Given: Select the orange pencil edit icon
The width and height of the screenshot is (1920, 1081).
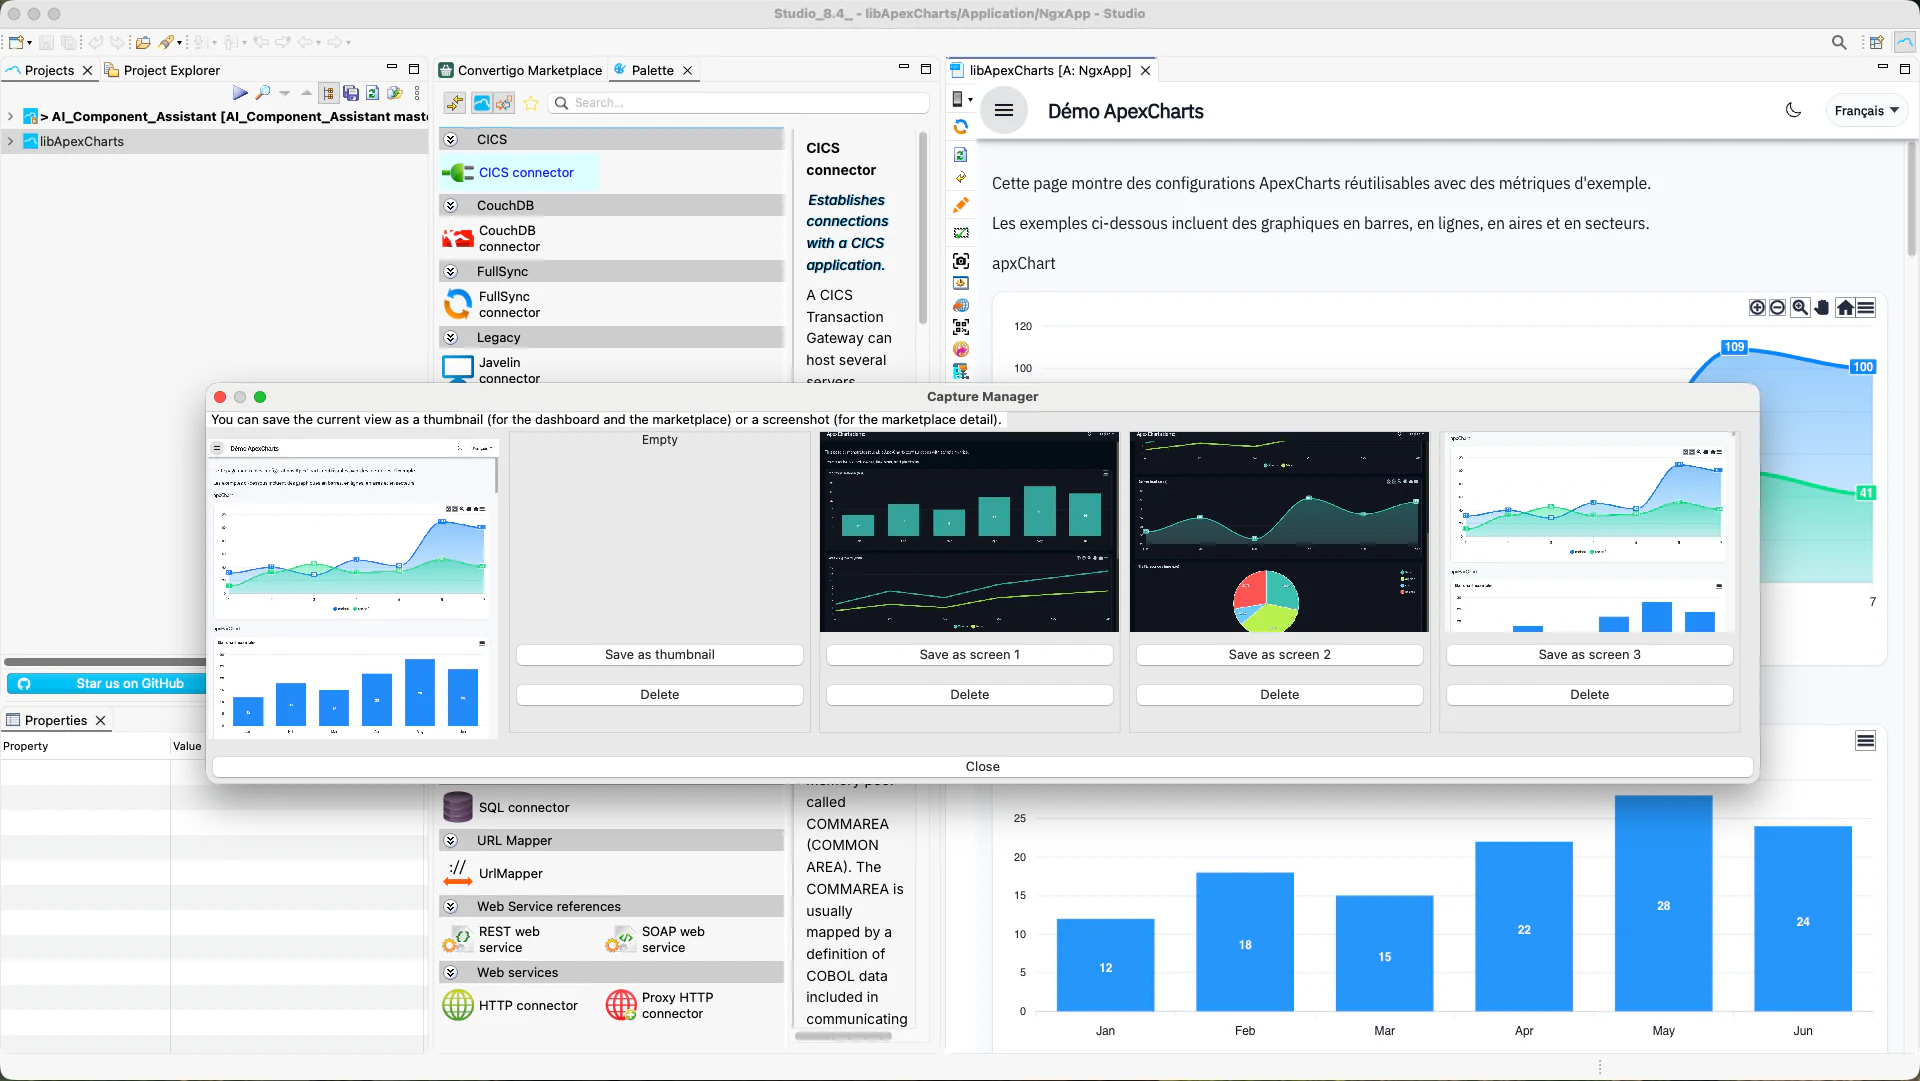Looking at the screenshot, I should click(x=961, y=205).
